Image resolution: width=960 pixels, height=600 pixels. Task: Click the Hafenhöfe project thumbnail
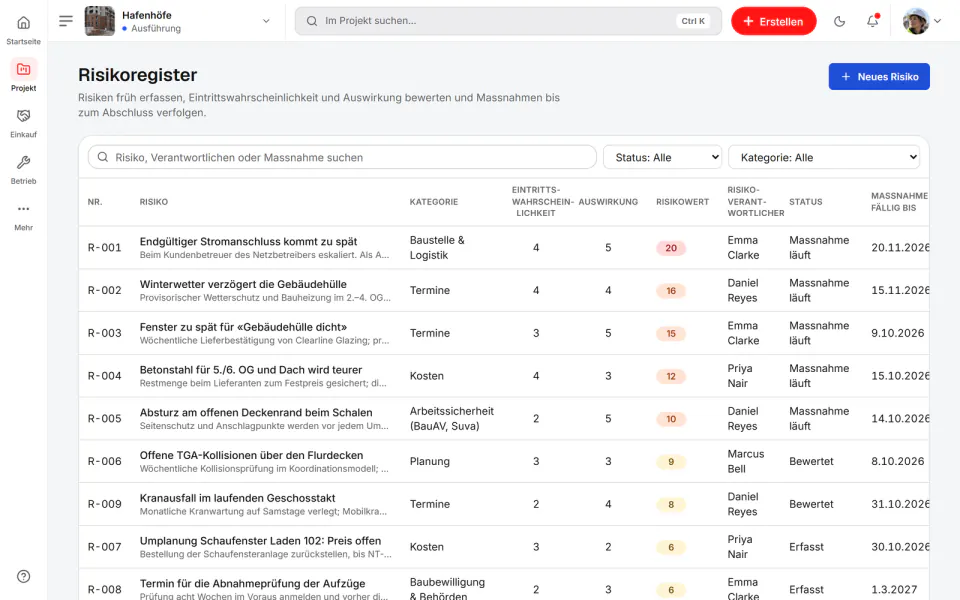point(99,21)
